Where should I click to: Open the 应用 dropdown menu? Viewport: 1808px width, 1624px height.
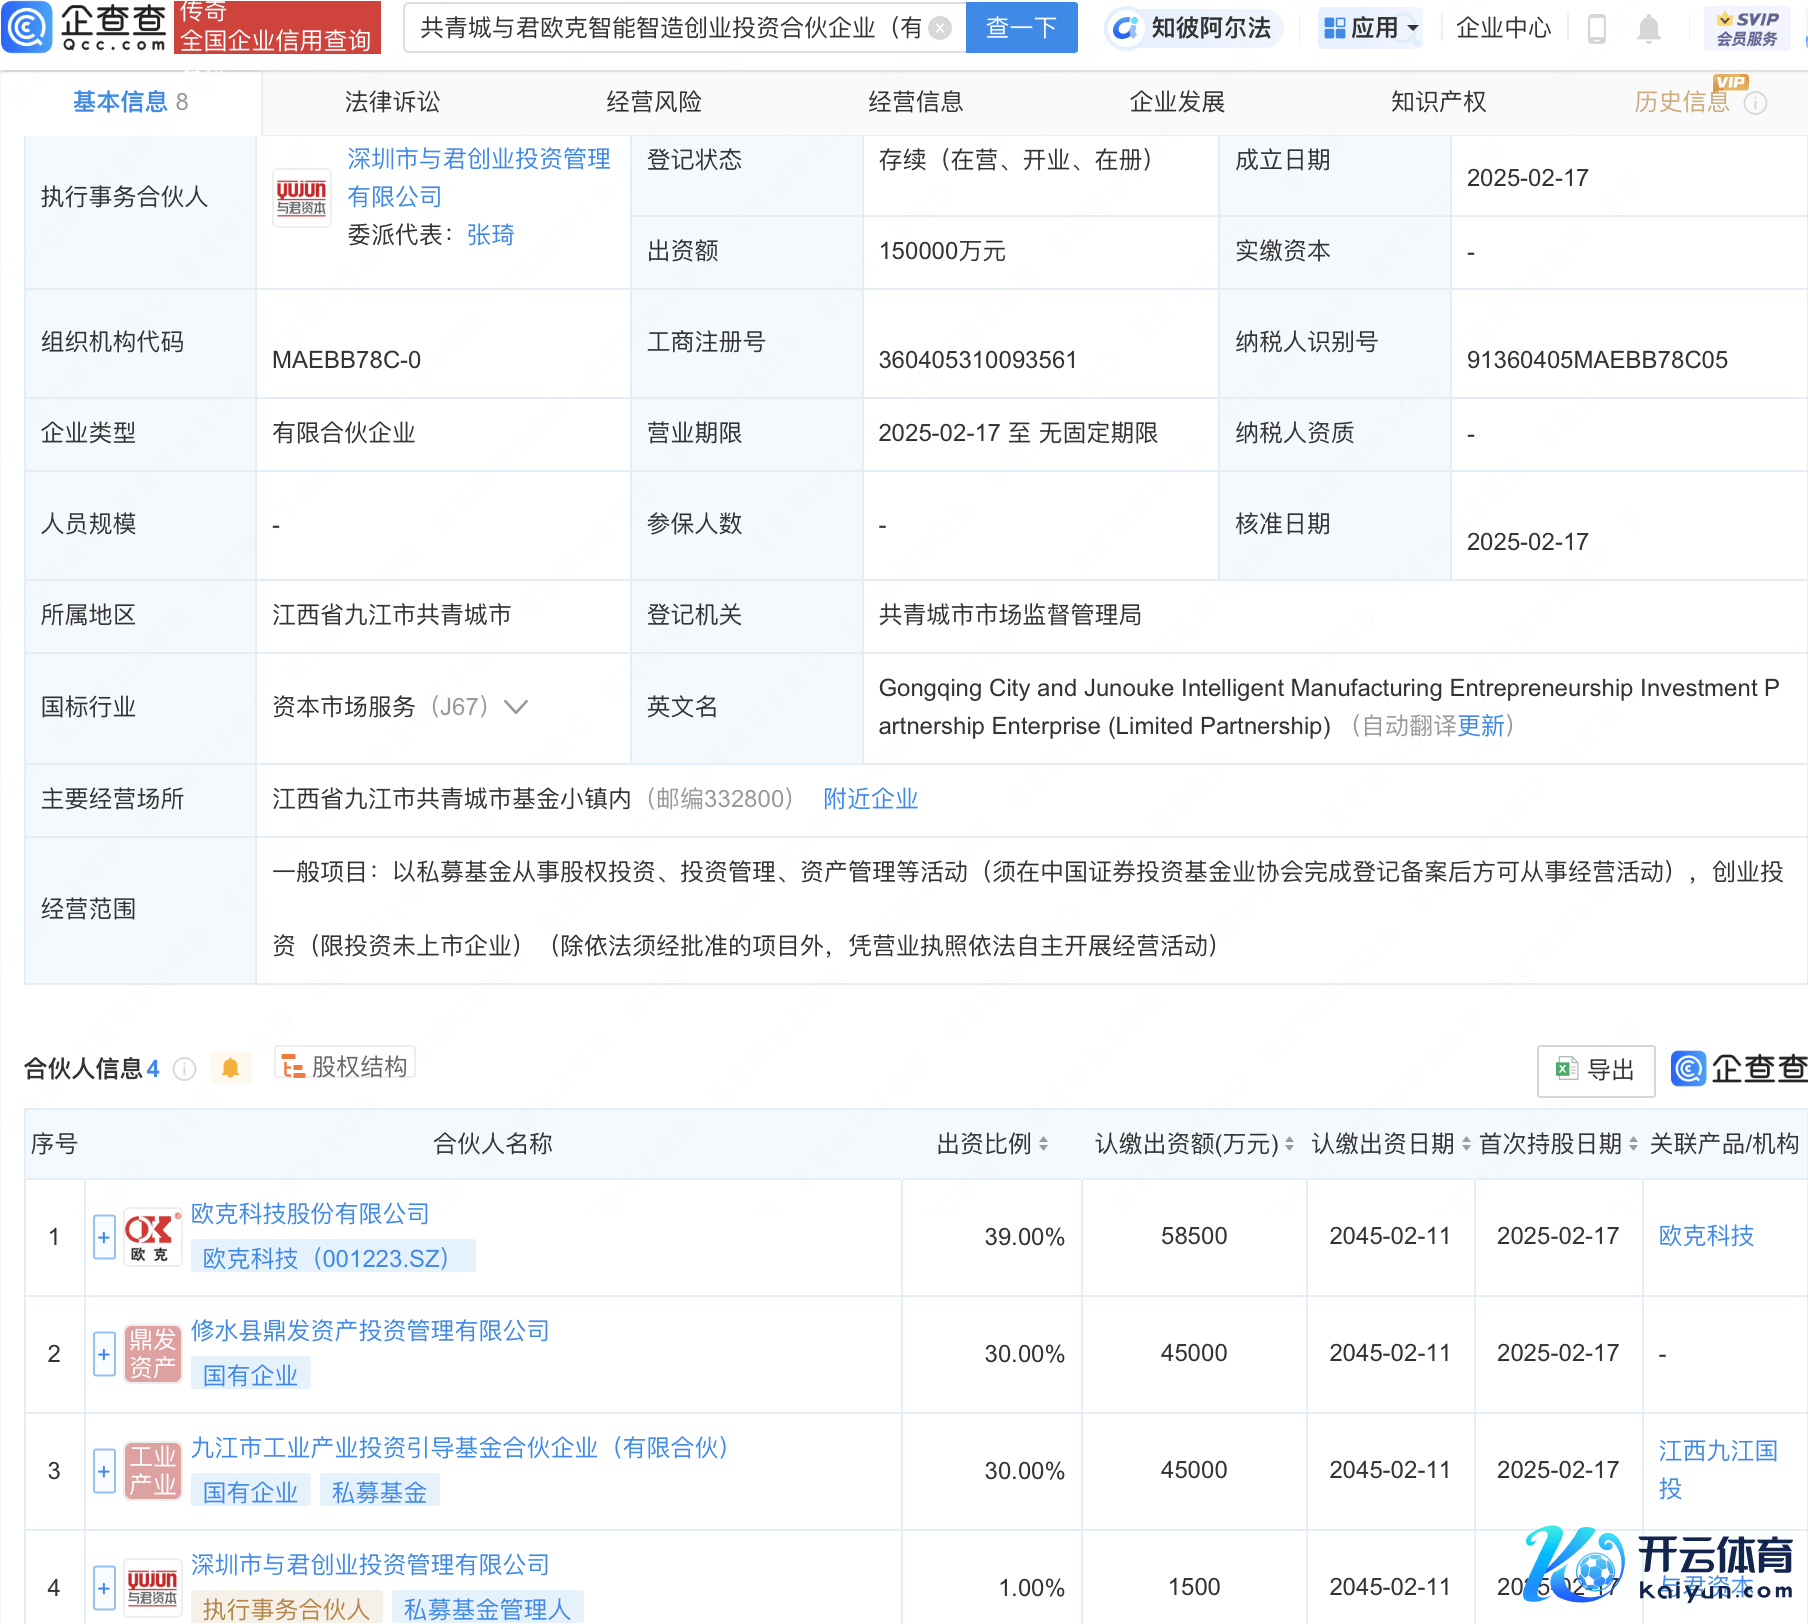[x=1370, y=28]
